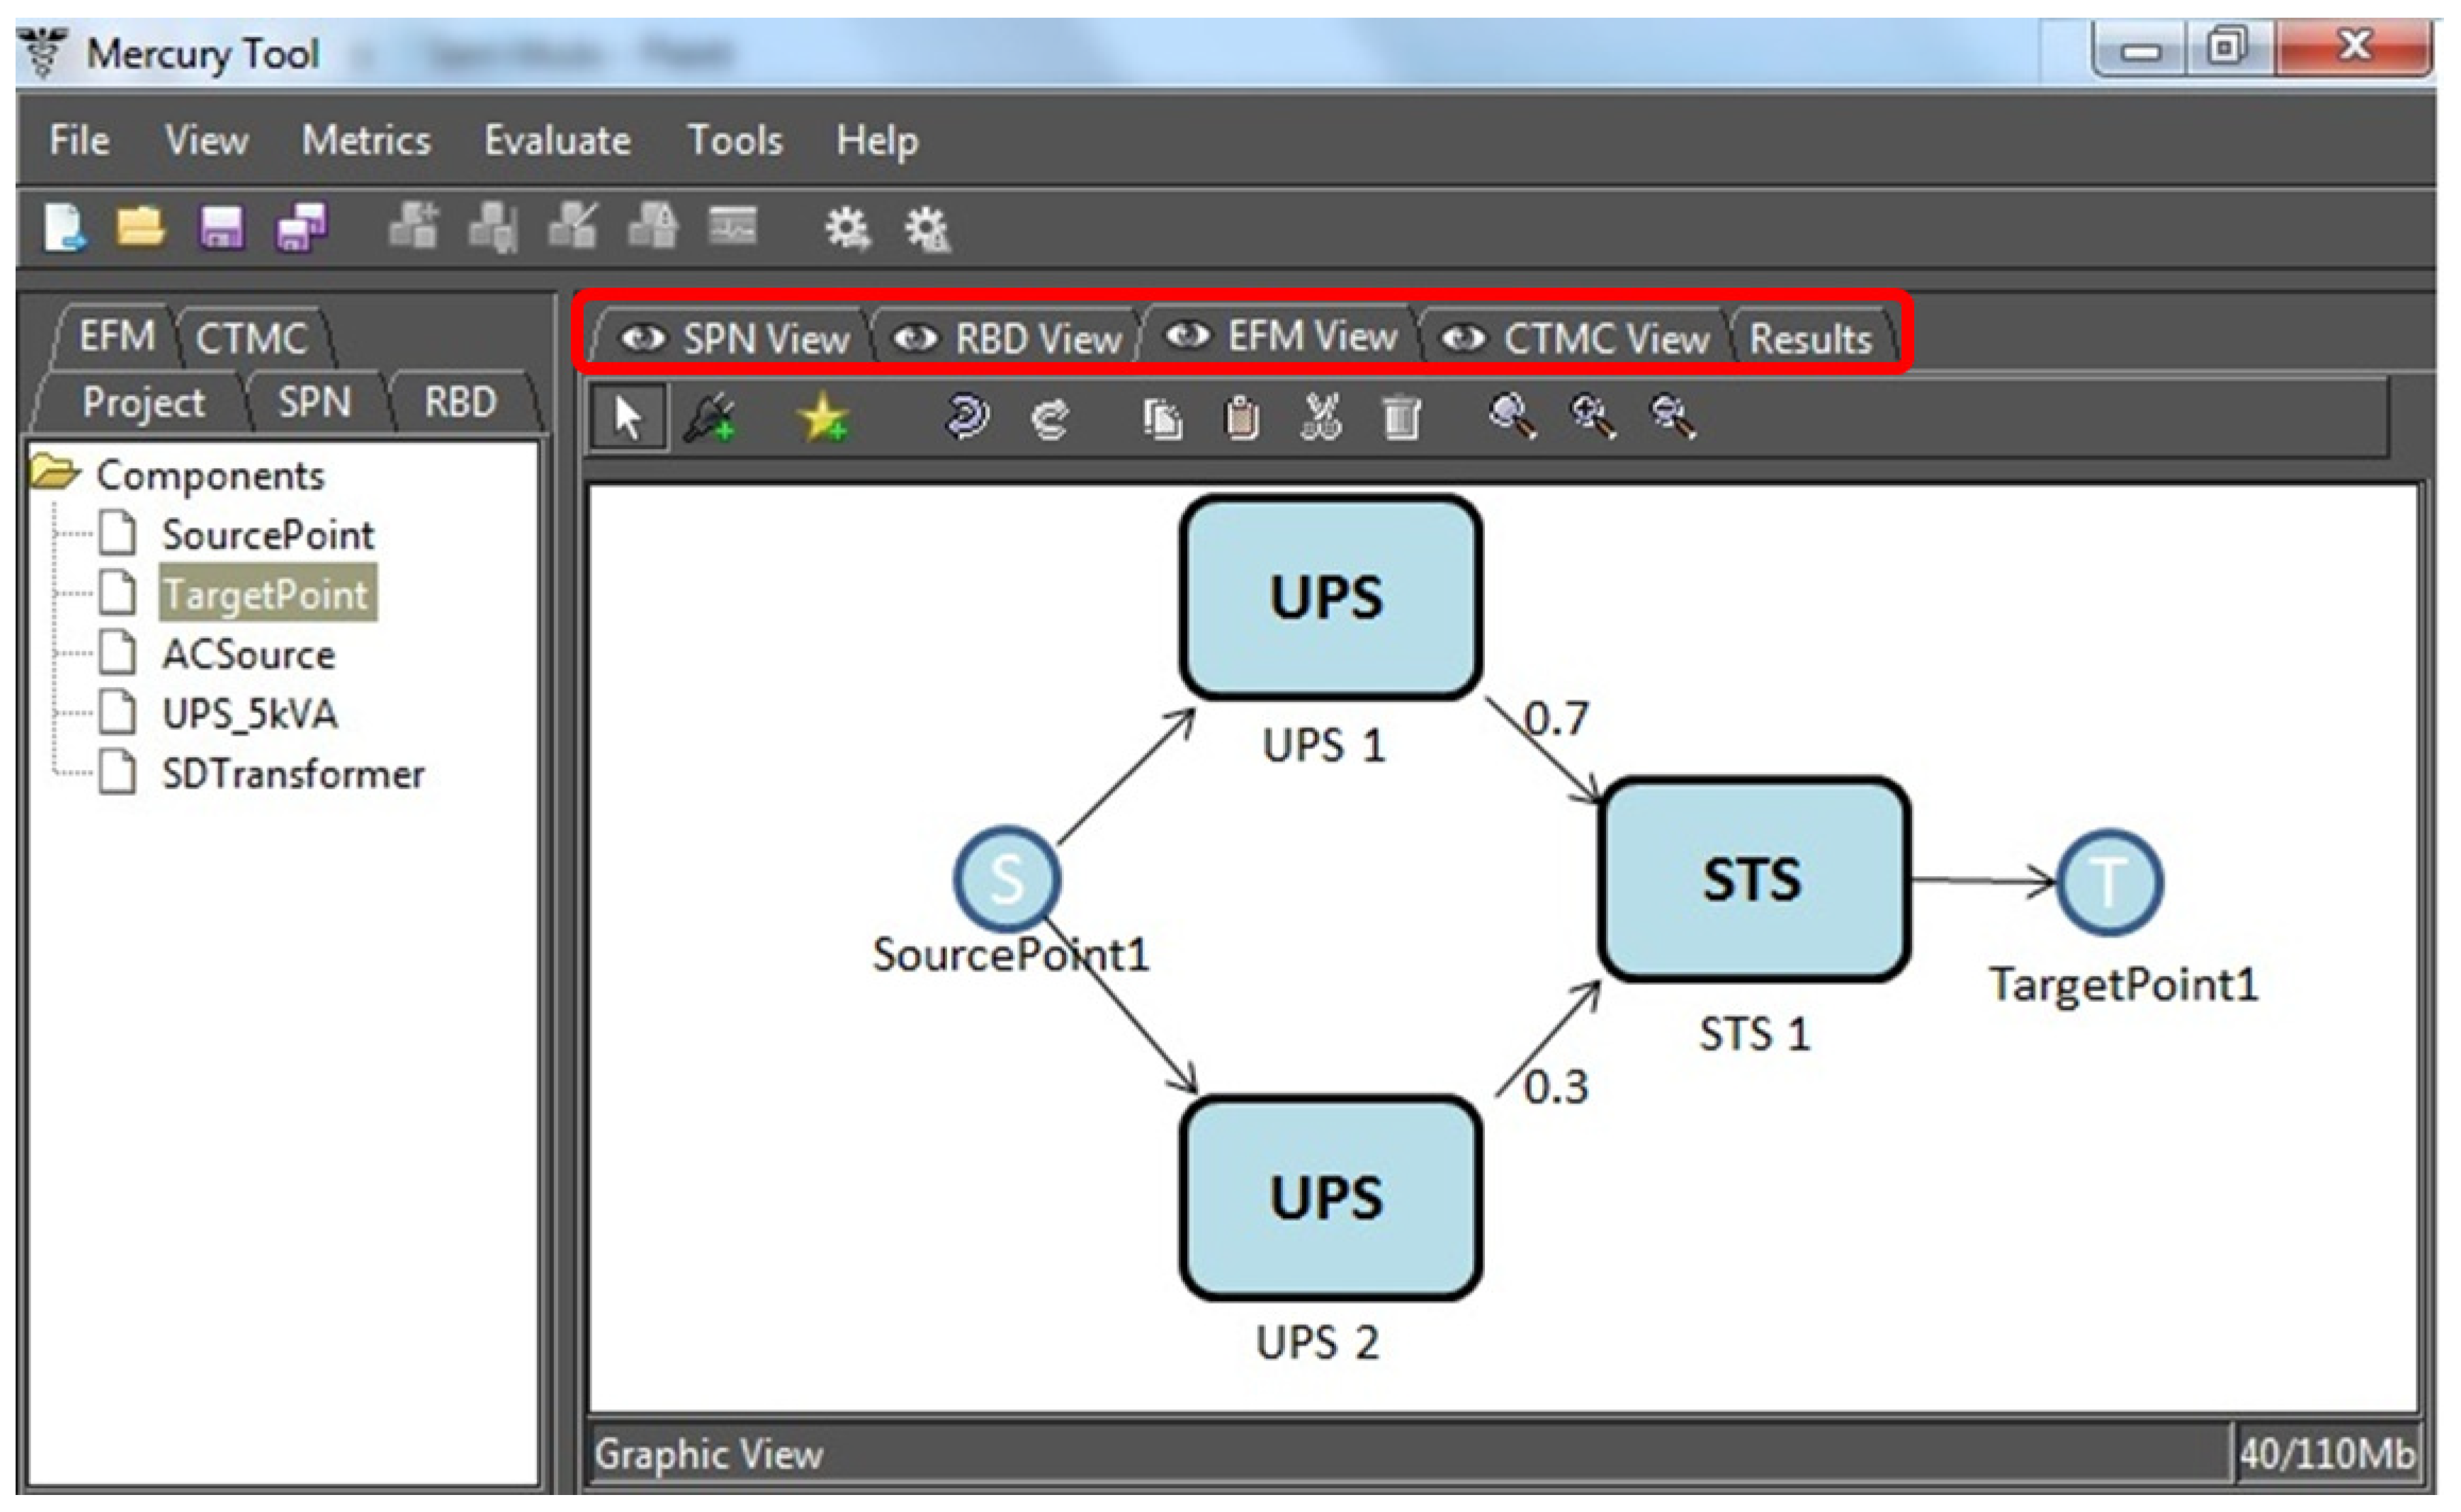Viewport: 2461px width, 1512px height.
Task: Click the yellow star add-component icon
Action: (822, 418)
